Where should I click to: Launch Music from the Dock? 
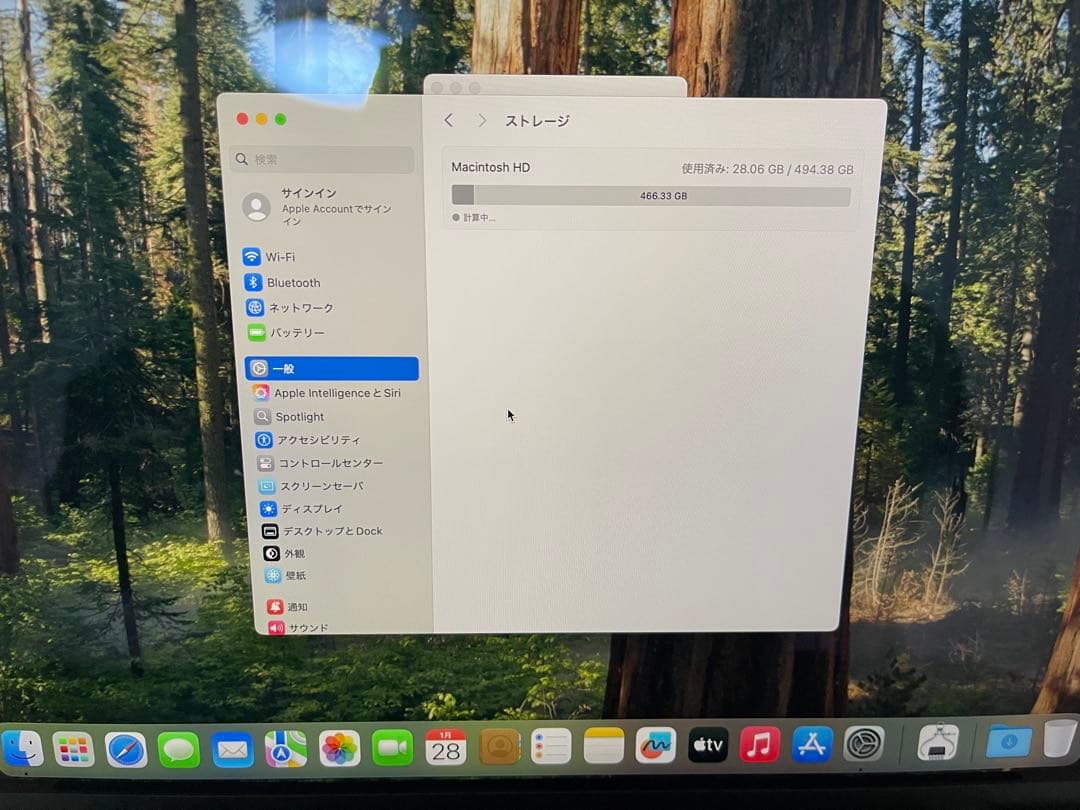click(759, 745)
